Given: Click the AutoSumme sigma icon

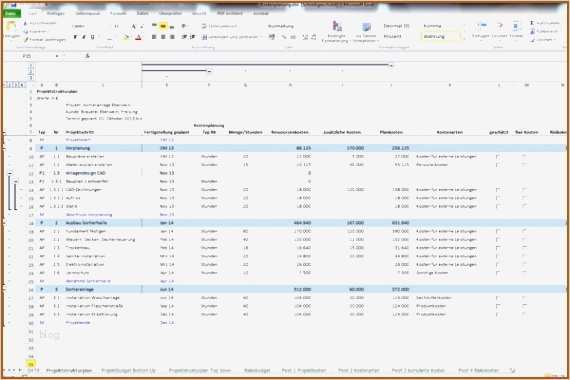Looking at the screenshot, I should click(x=532, y=23).
